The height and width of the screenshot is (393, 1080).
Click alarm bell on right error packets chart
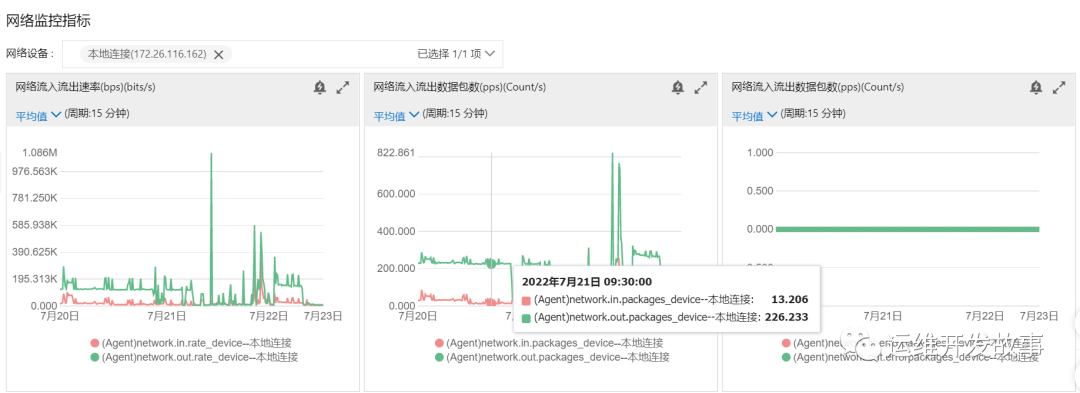pyautogui.click(x=1036, y=87)
